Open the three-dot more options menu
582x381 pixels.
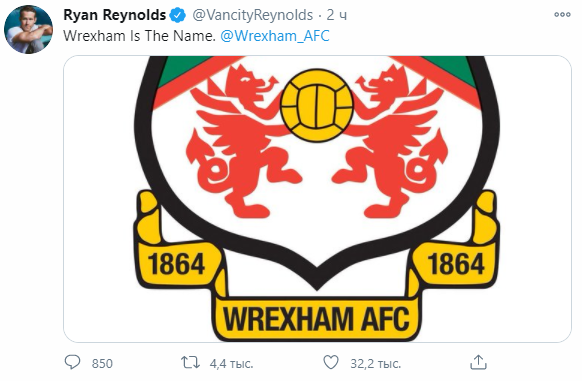562,14
